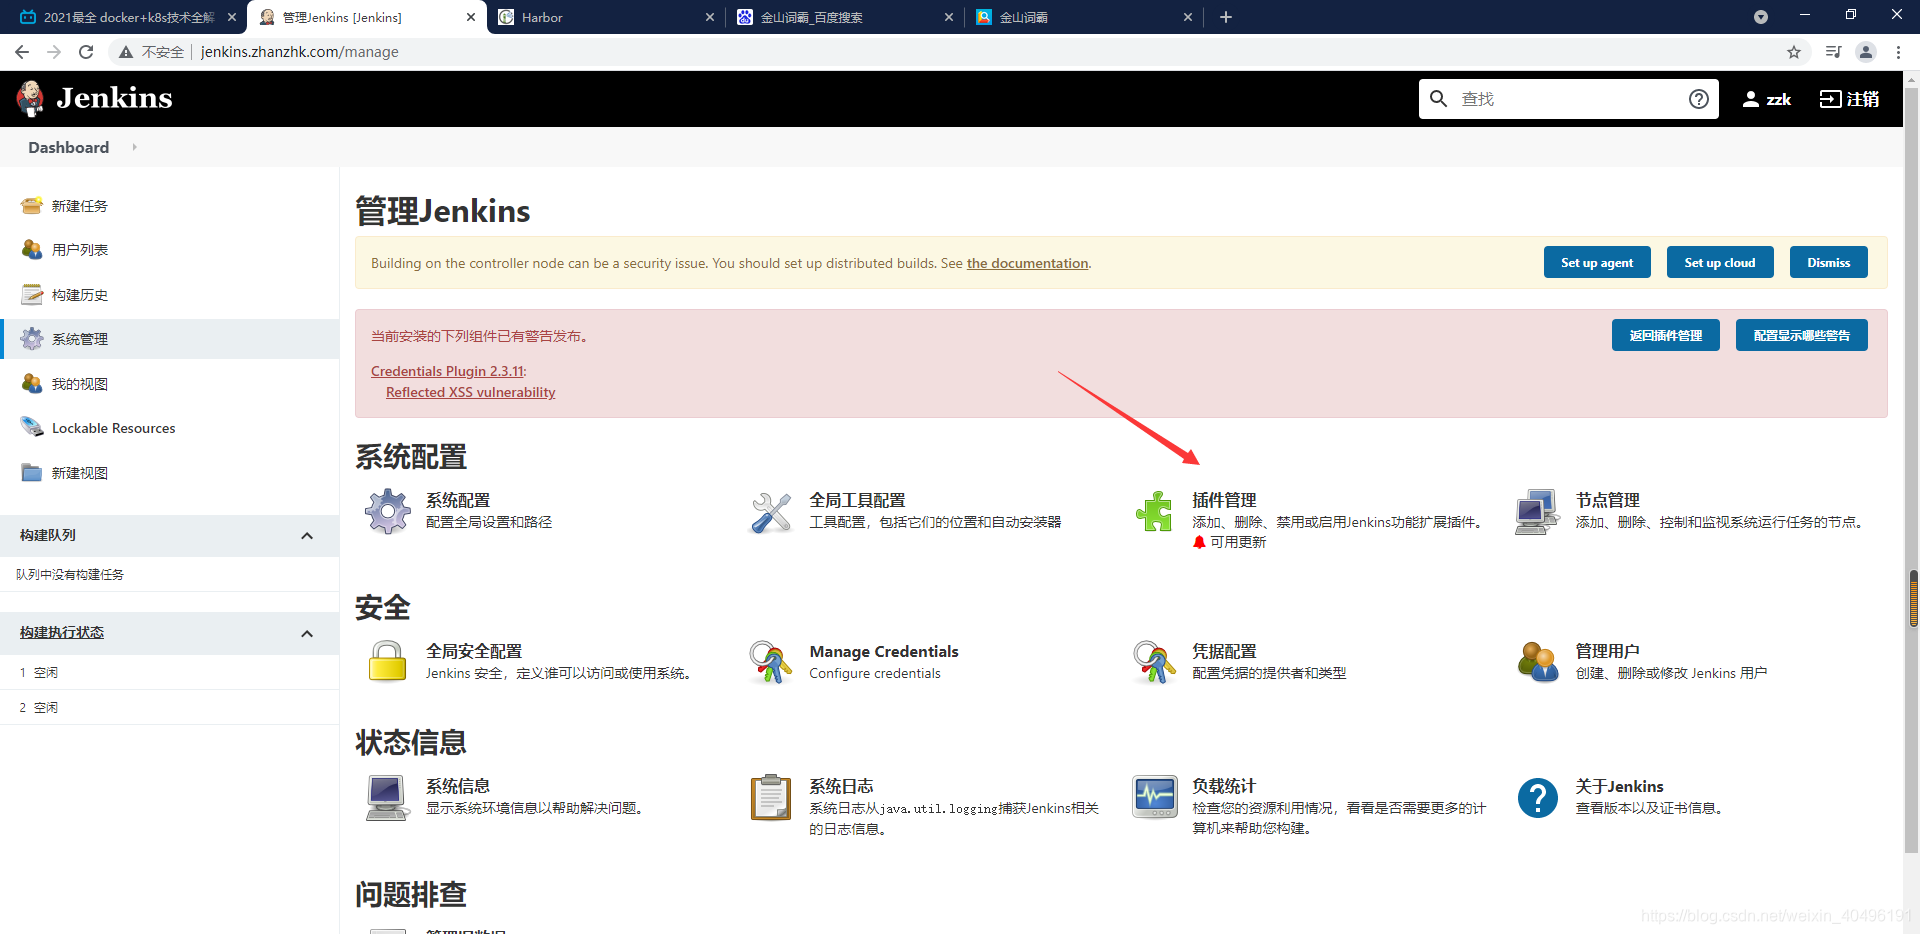Click the 新建视图 folder icon
Image resolution: width=1920 pixels, height=934 pixels.
(x=32, y=473)
